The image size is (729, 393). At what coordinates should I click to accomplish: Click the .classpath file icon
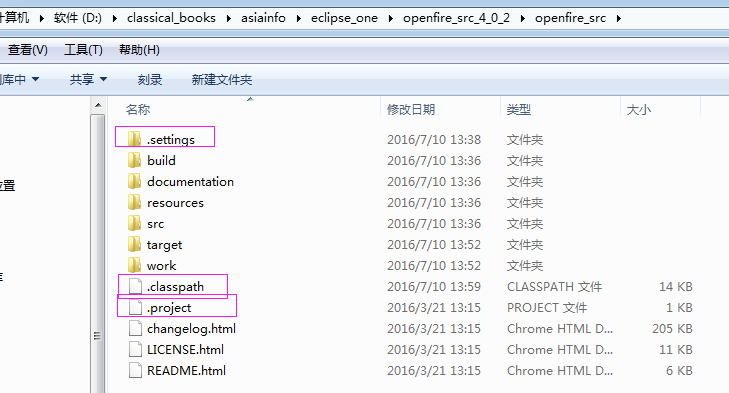[135, 286]
